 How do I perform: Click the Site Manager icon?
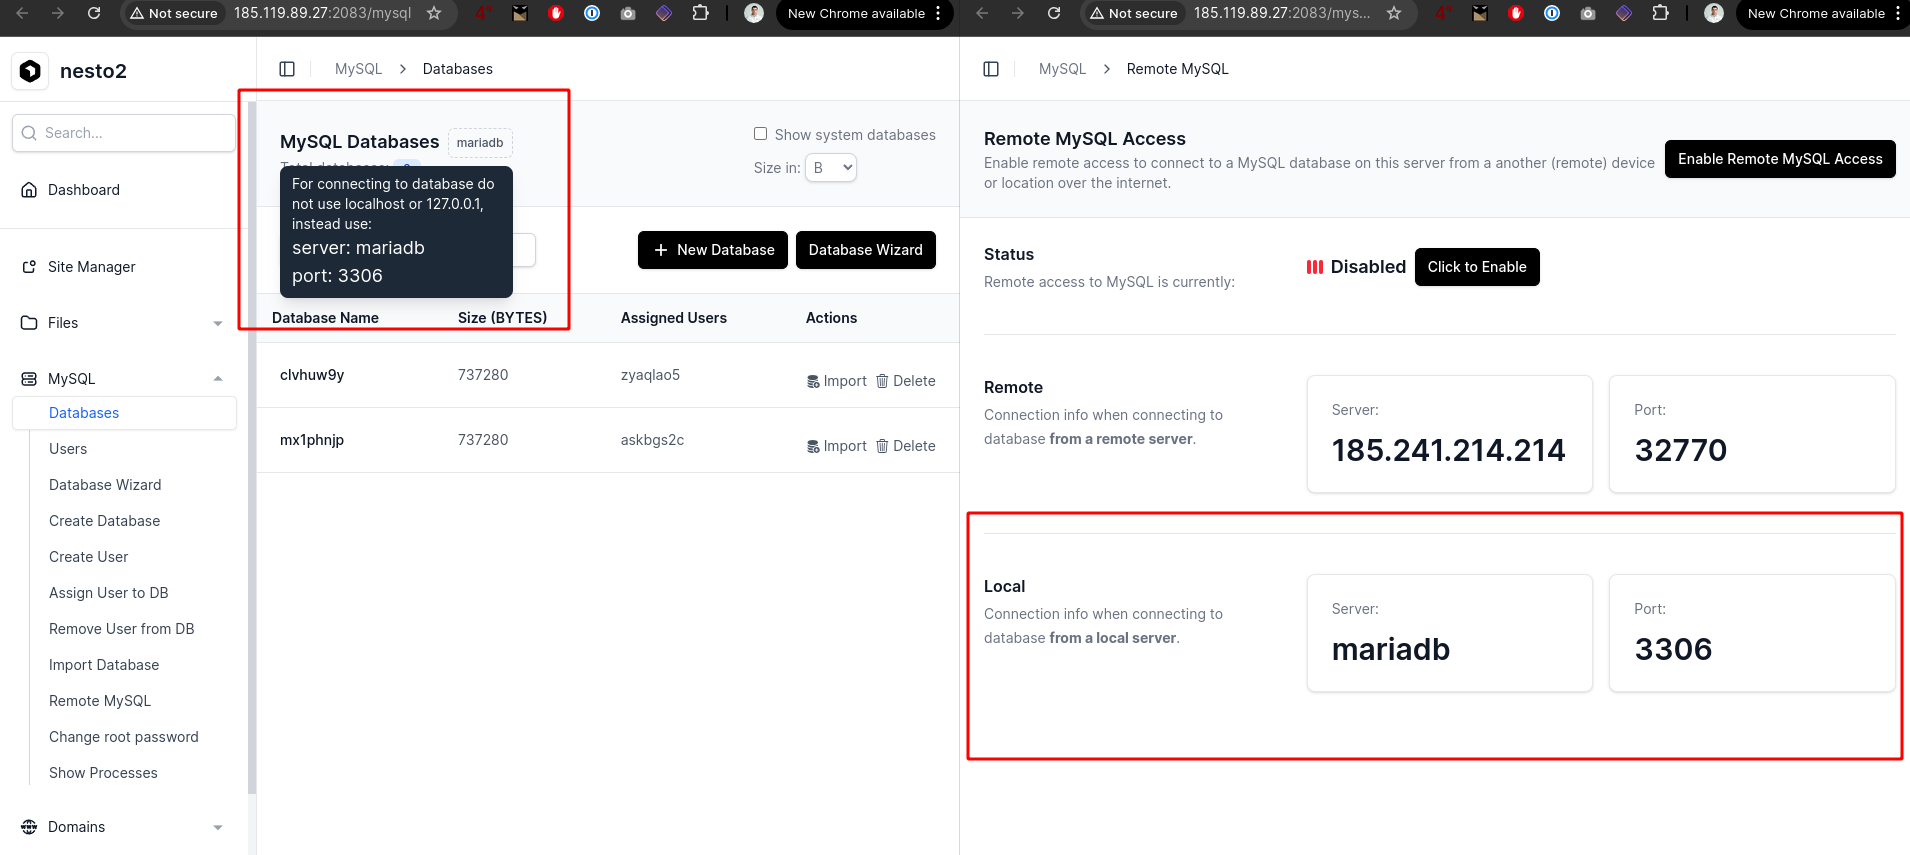point(29,267)
